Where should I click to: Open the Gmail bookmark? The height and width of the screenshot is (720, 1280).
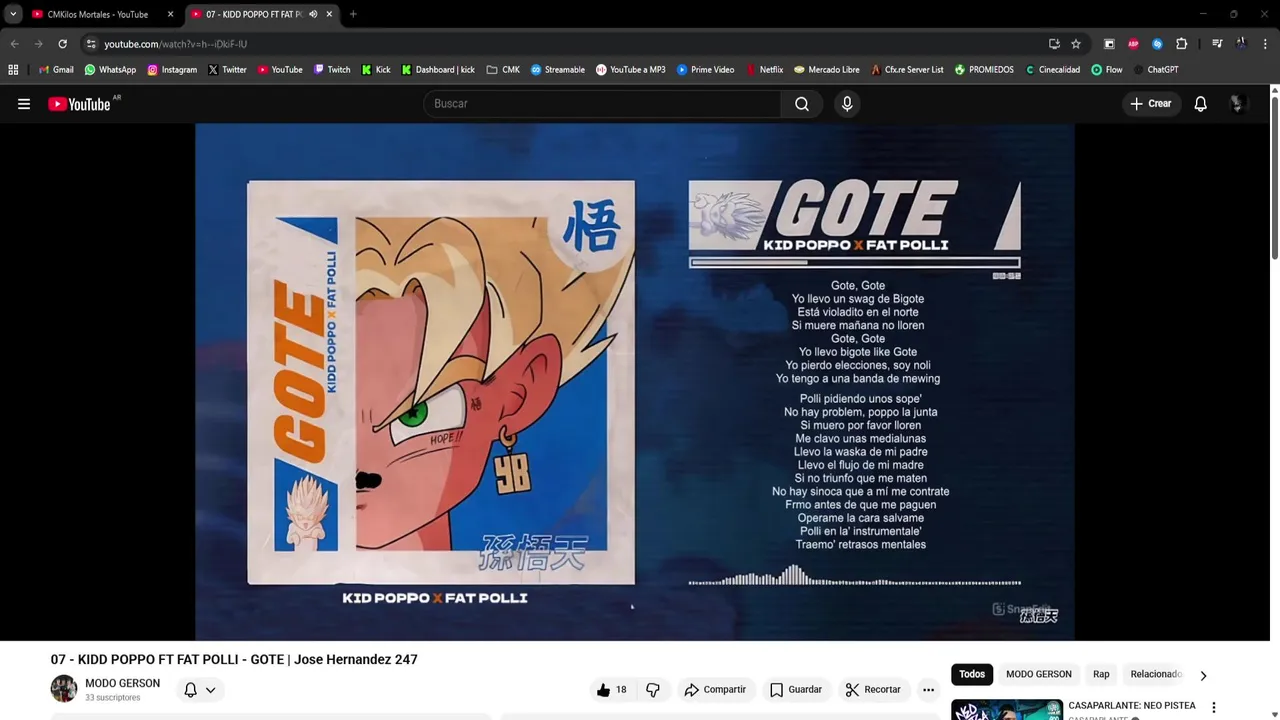point(56,70)
